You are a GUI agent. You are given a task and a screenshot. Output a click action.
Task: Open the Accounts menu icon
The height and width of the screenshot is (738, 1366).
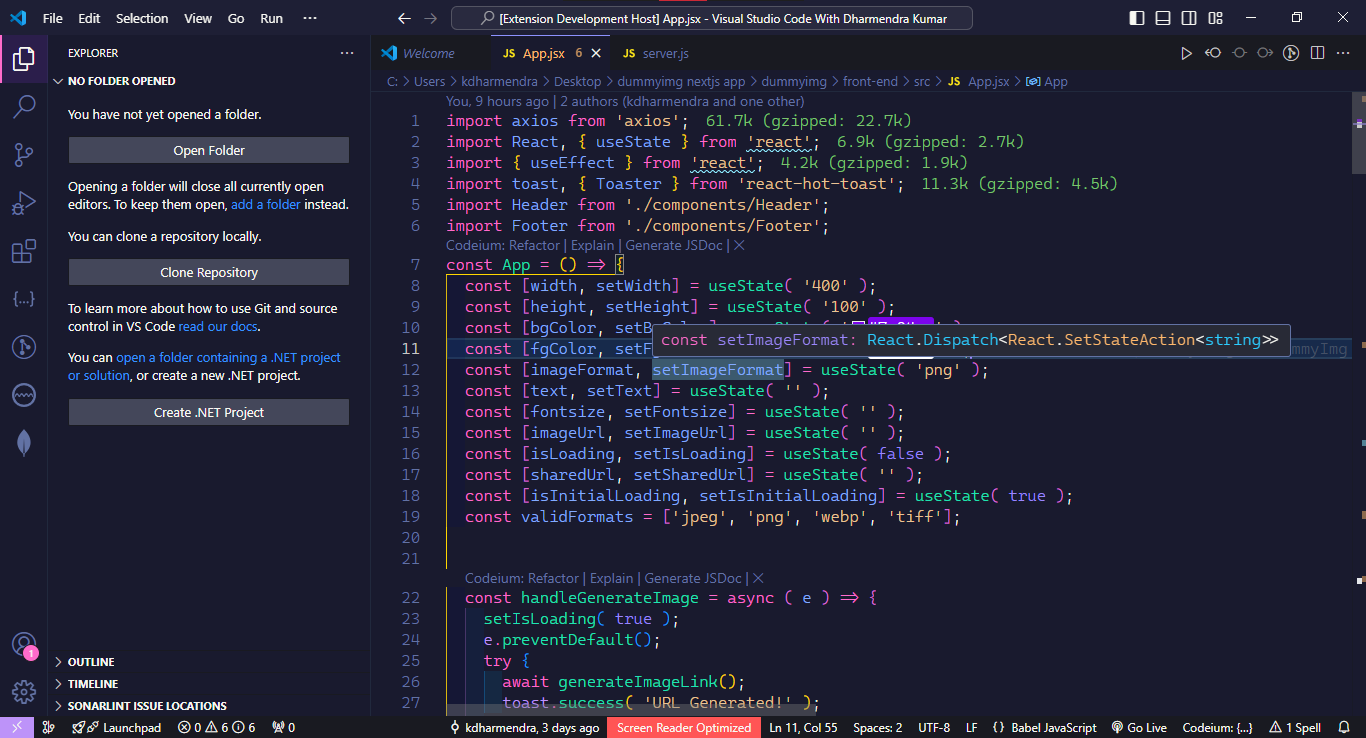pos(24,645)
